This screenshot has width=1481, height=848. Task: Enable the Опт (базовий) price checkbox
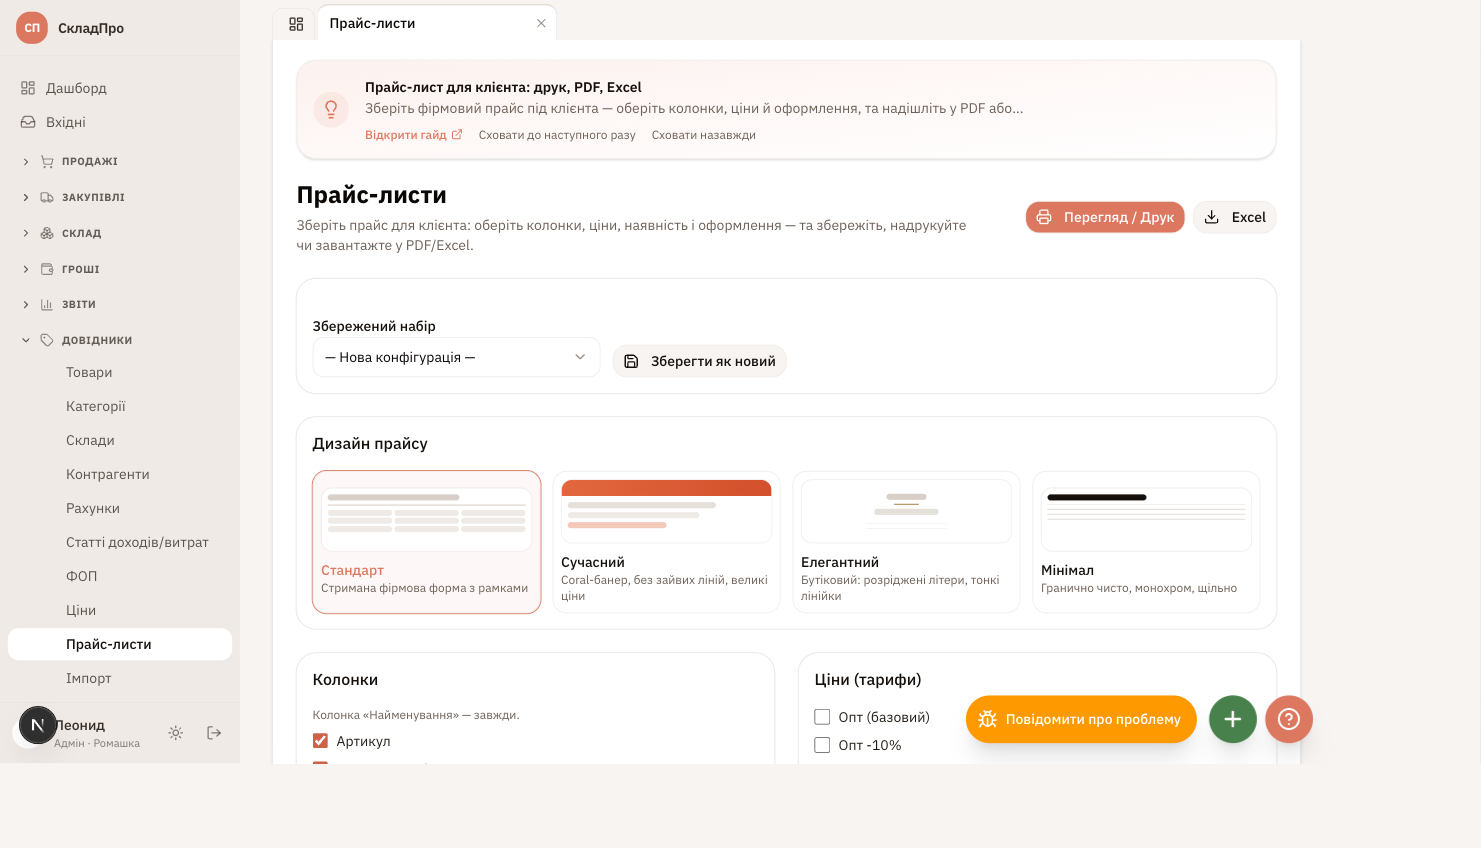pos(822,717)
